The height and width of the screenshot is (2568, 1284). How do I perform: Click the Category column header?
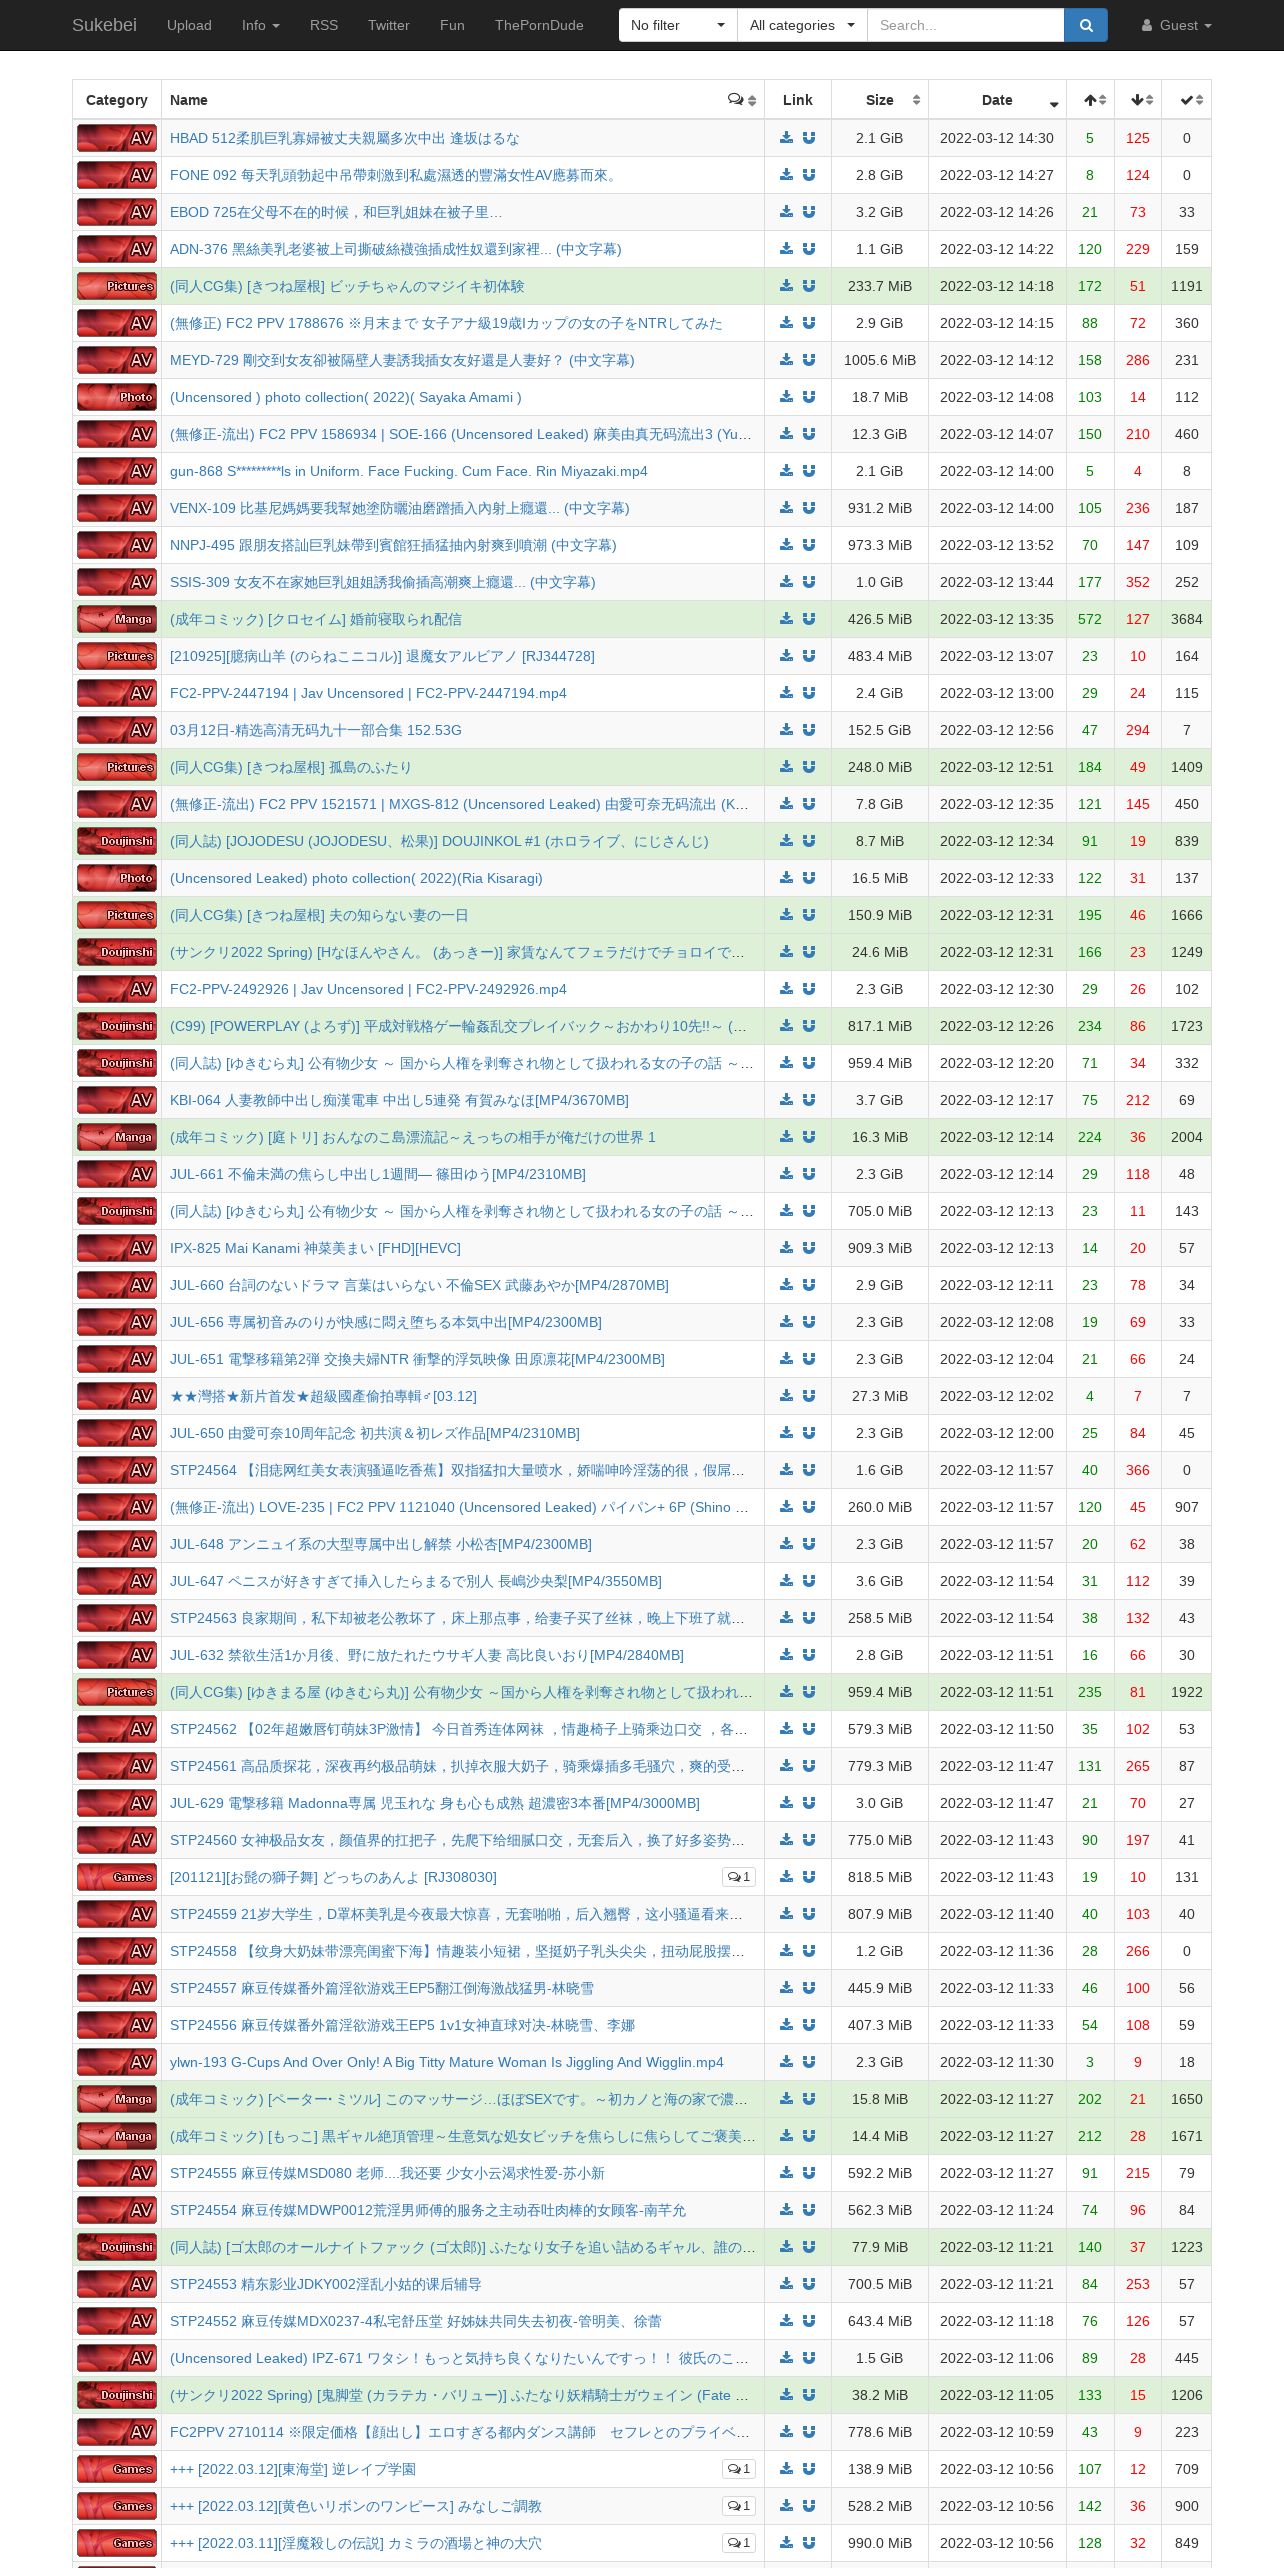point(117,100)
